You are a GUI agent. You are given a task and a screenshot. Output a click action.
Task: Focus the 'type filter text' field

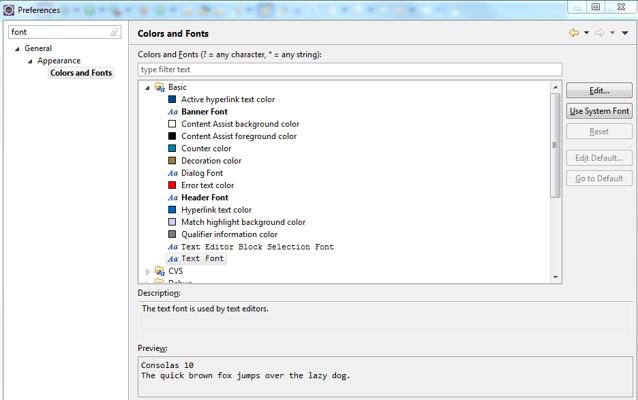point(349,70)
